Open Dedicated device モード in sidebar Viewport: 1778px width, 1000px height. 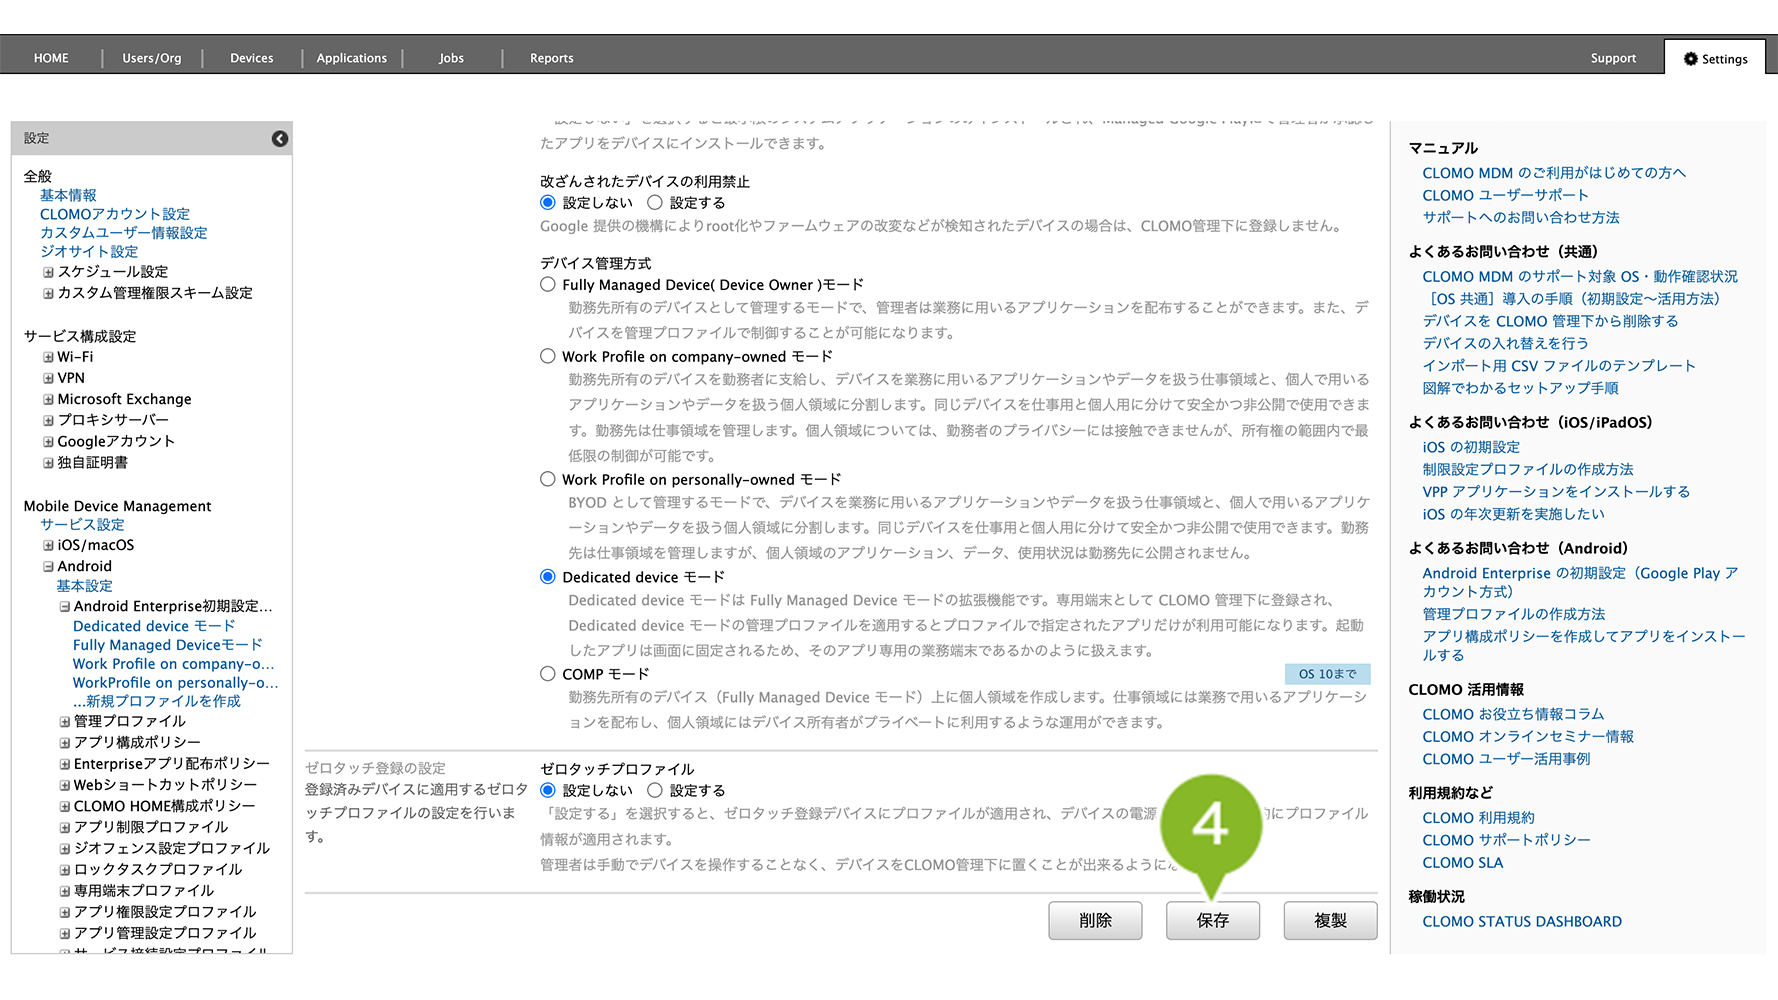pos(154,626)
